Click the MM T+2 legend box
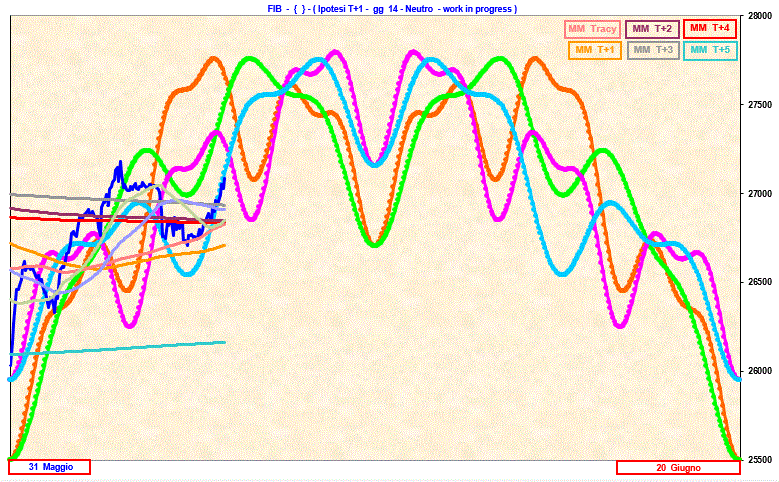Image resolution: width=779 pixels, height=482 pixels. (x=652, y=29)
